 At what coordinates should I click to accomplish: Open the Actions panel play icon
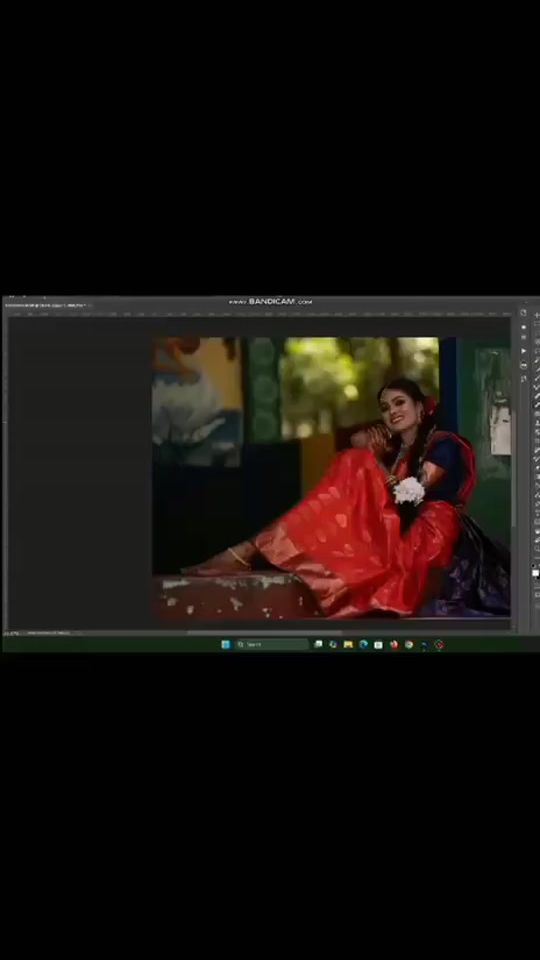(523, 351)
